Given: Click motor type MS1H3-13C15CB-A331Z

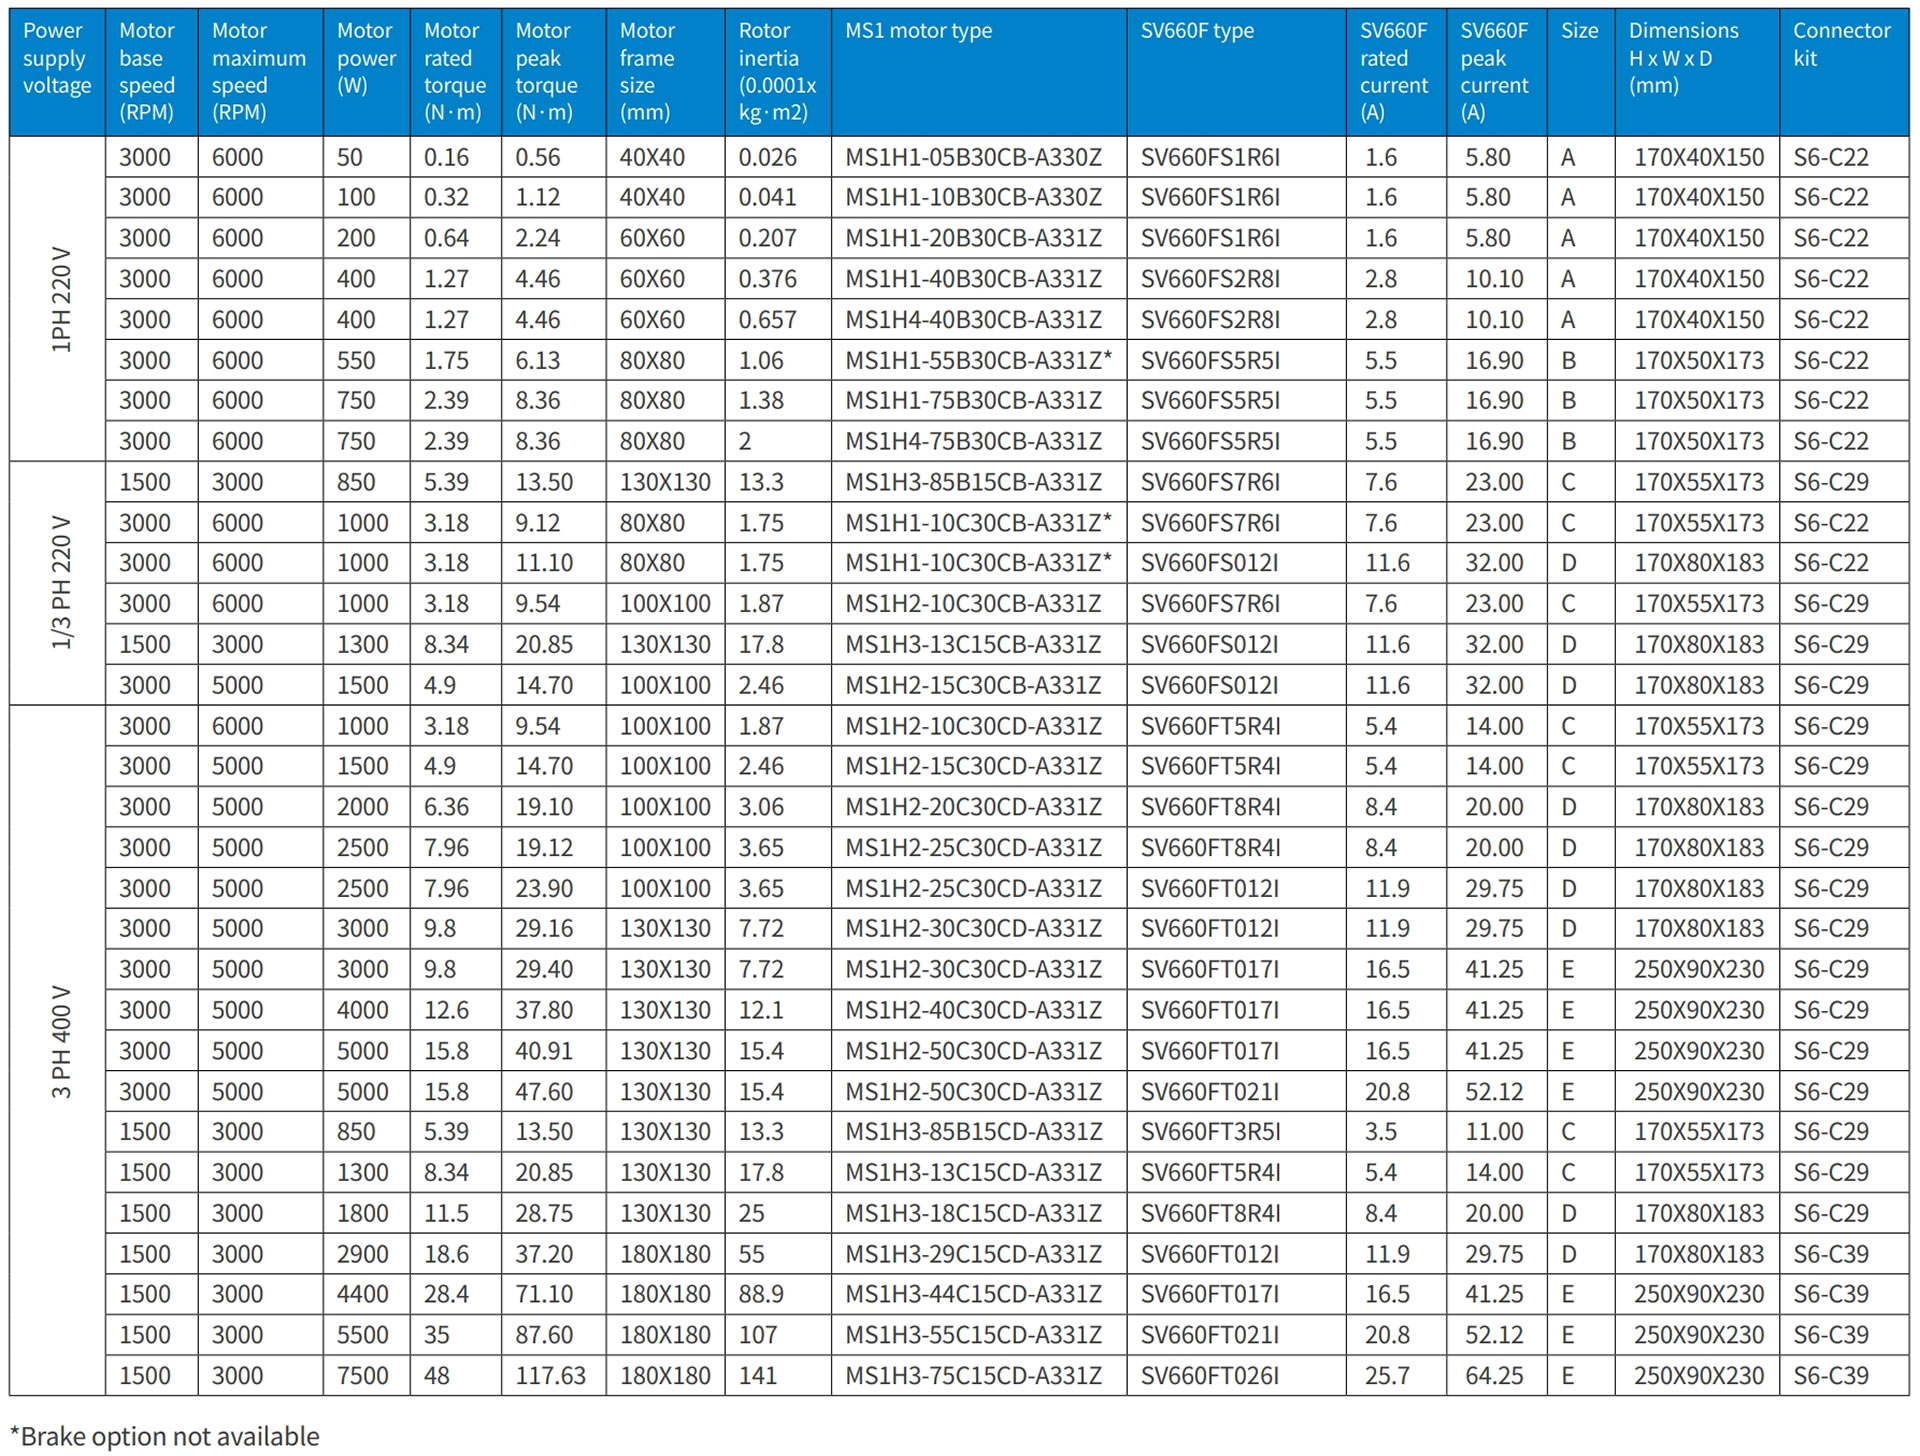Looking at the screenshot, I should [x=973, y=645].
